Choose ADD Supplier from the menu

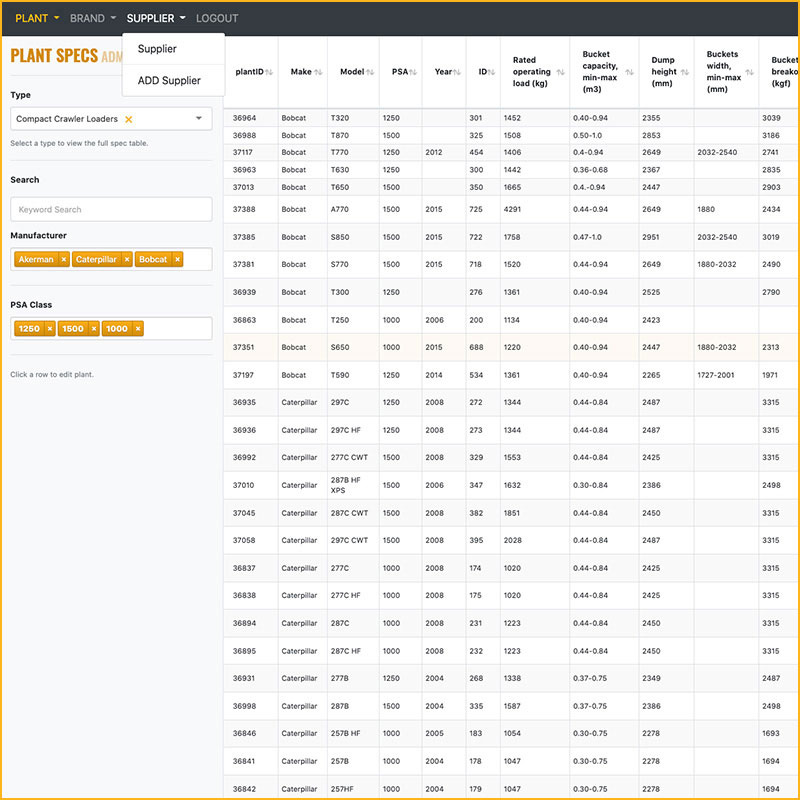pos(169,80)
